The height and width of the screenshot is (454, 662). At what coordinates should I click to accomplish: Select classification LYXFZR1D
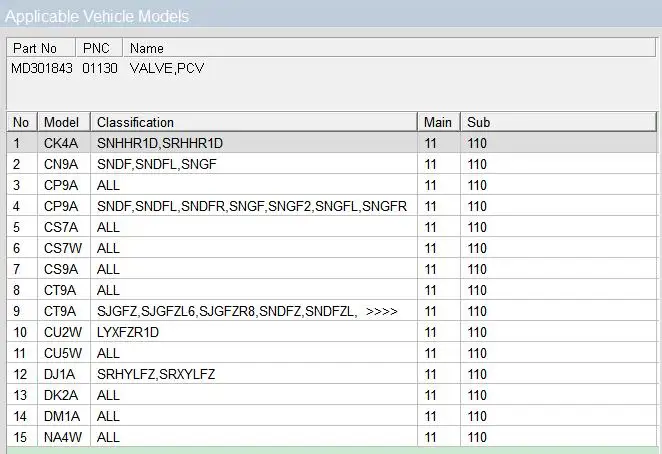tap(128, 332)
